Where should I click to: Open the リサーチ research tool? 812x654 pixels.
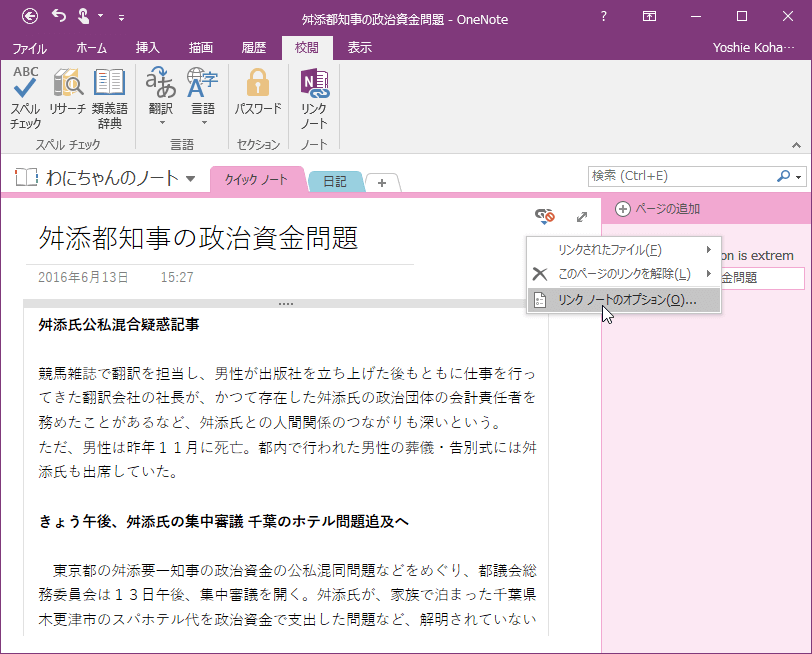[67, 91]
